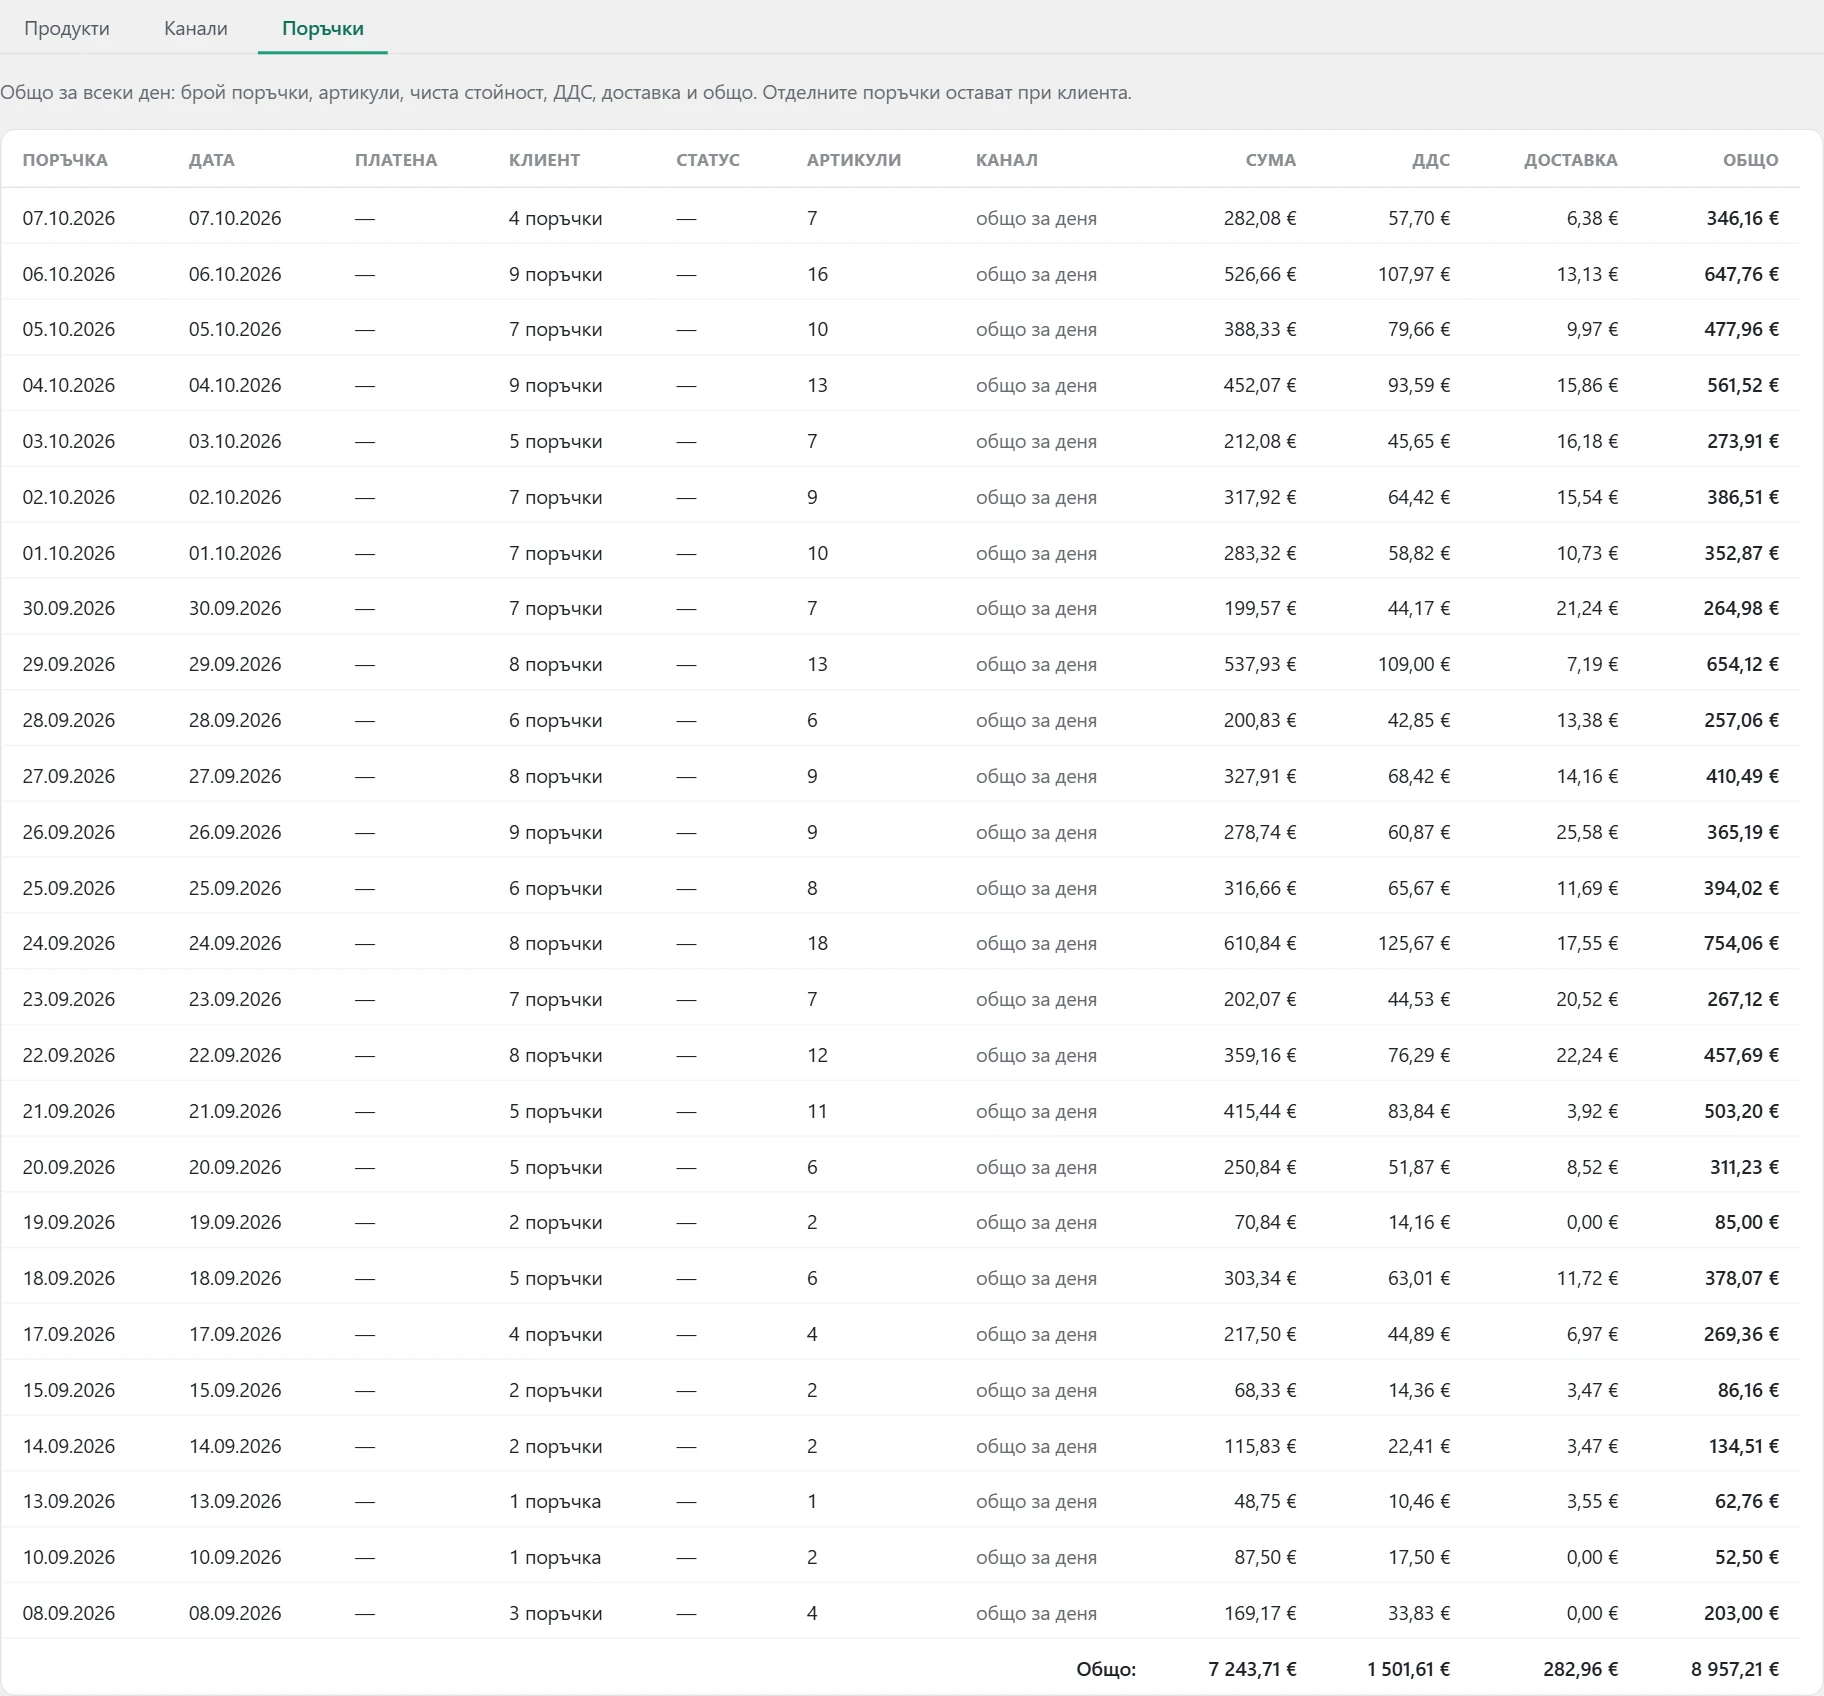Open the Канали tab

pyautogui.click(x=196, y=28)
